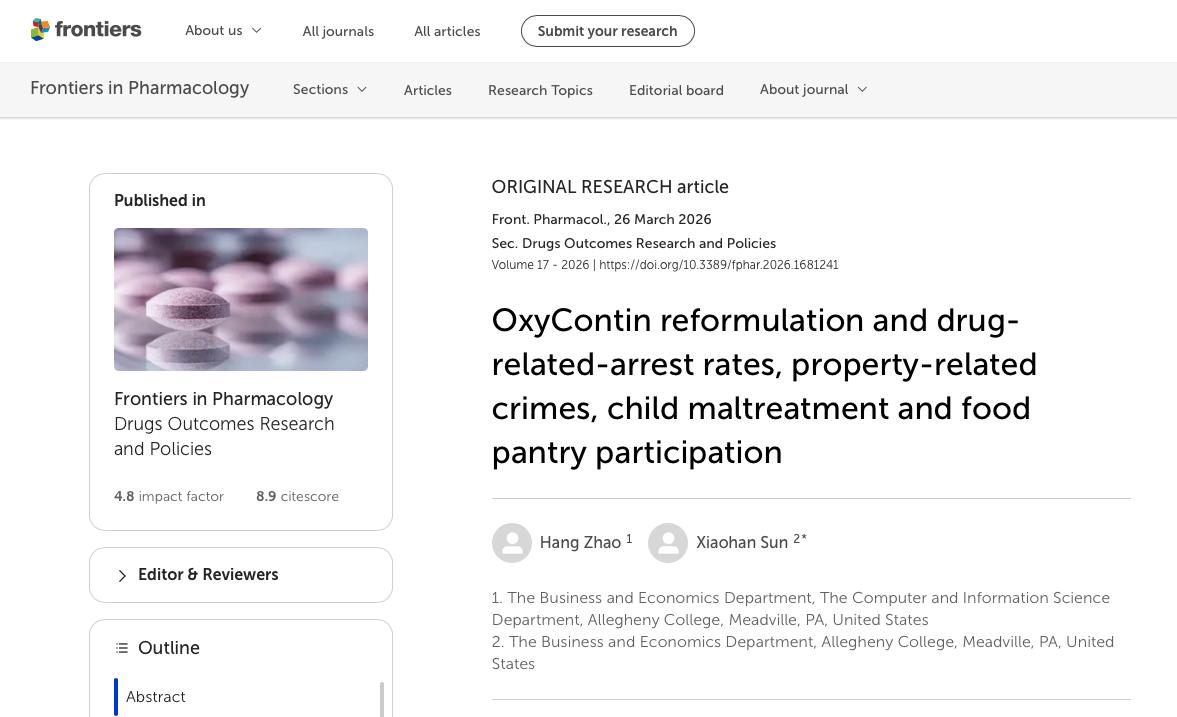The width and height of the screenshot is (1177, 717).
Task: Open the Articles tab
Action: click(x=428, y=90)
